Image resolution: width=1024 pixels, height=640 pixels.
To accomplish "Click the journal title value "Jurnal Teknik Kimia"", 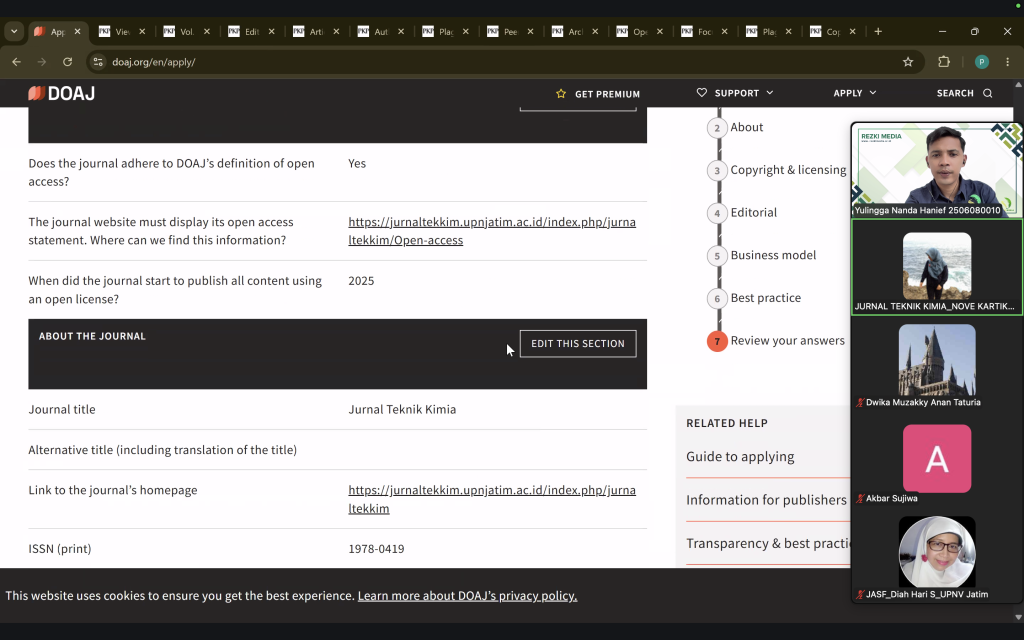I will 402,409.
